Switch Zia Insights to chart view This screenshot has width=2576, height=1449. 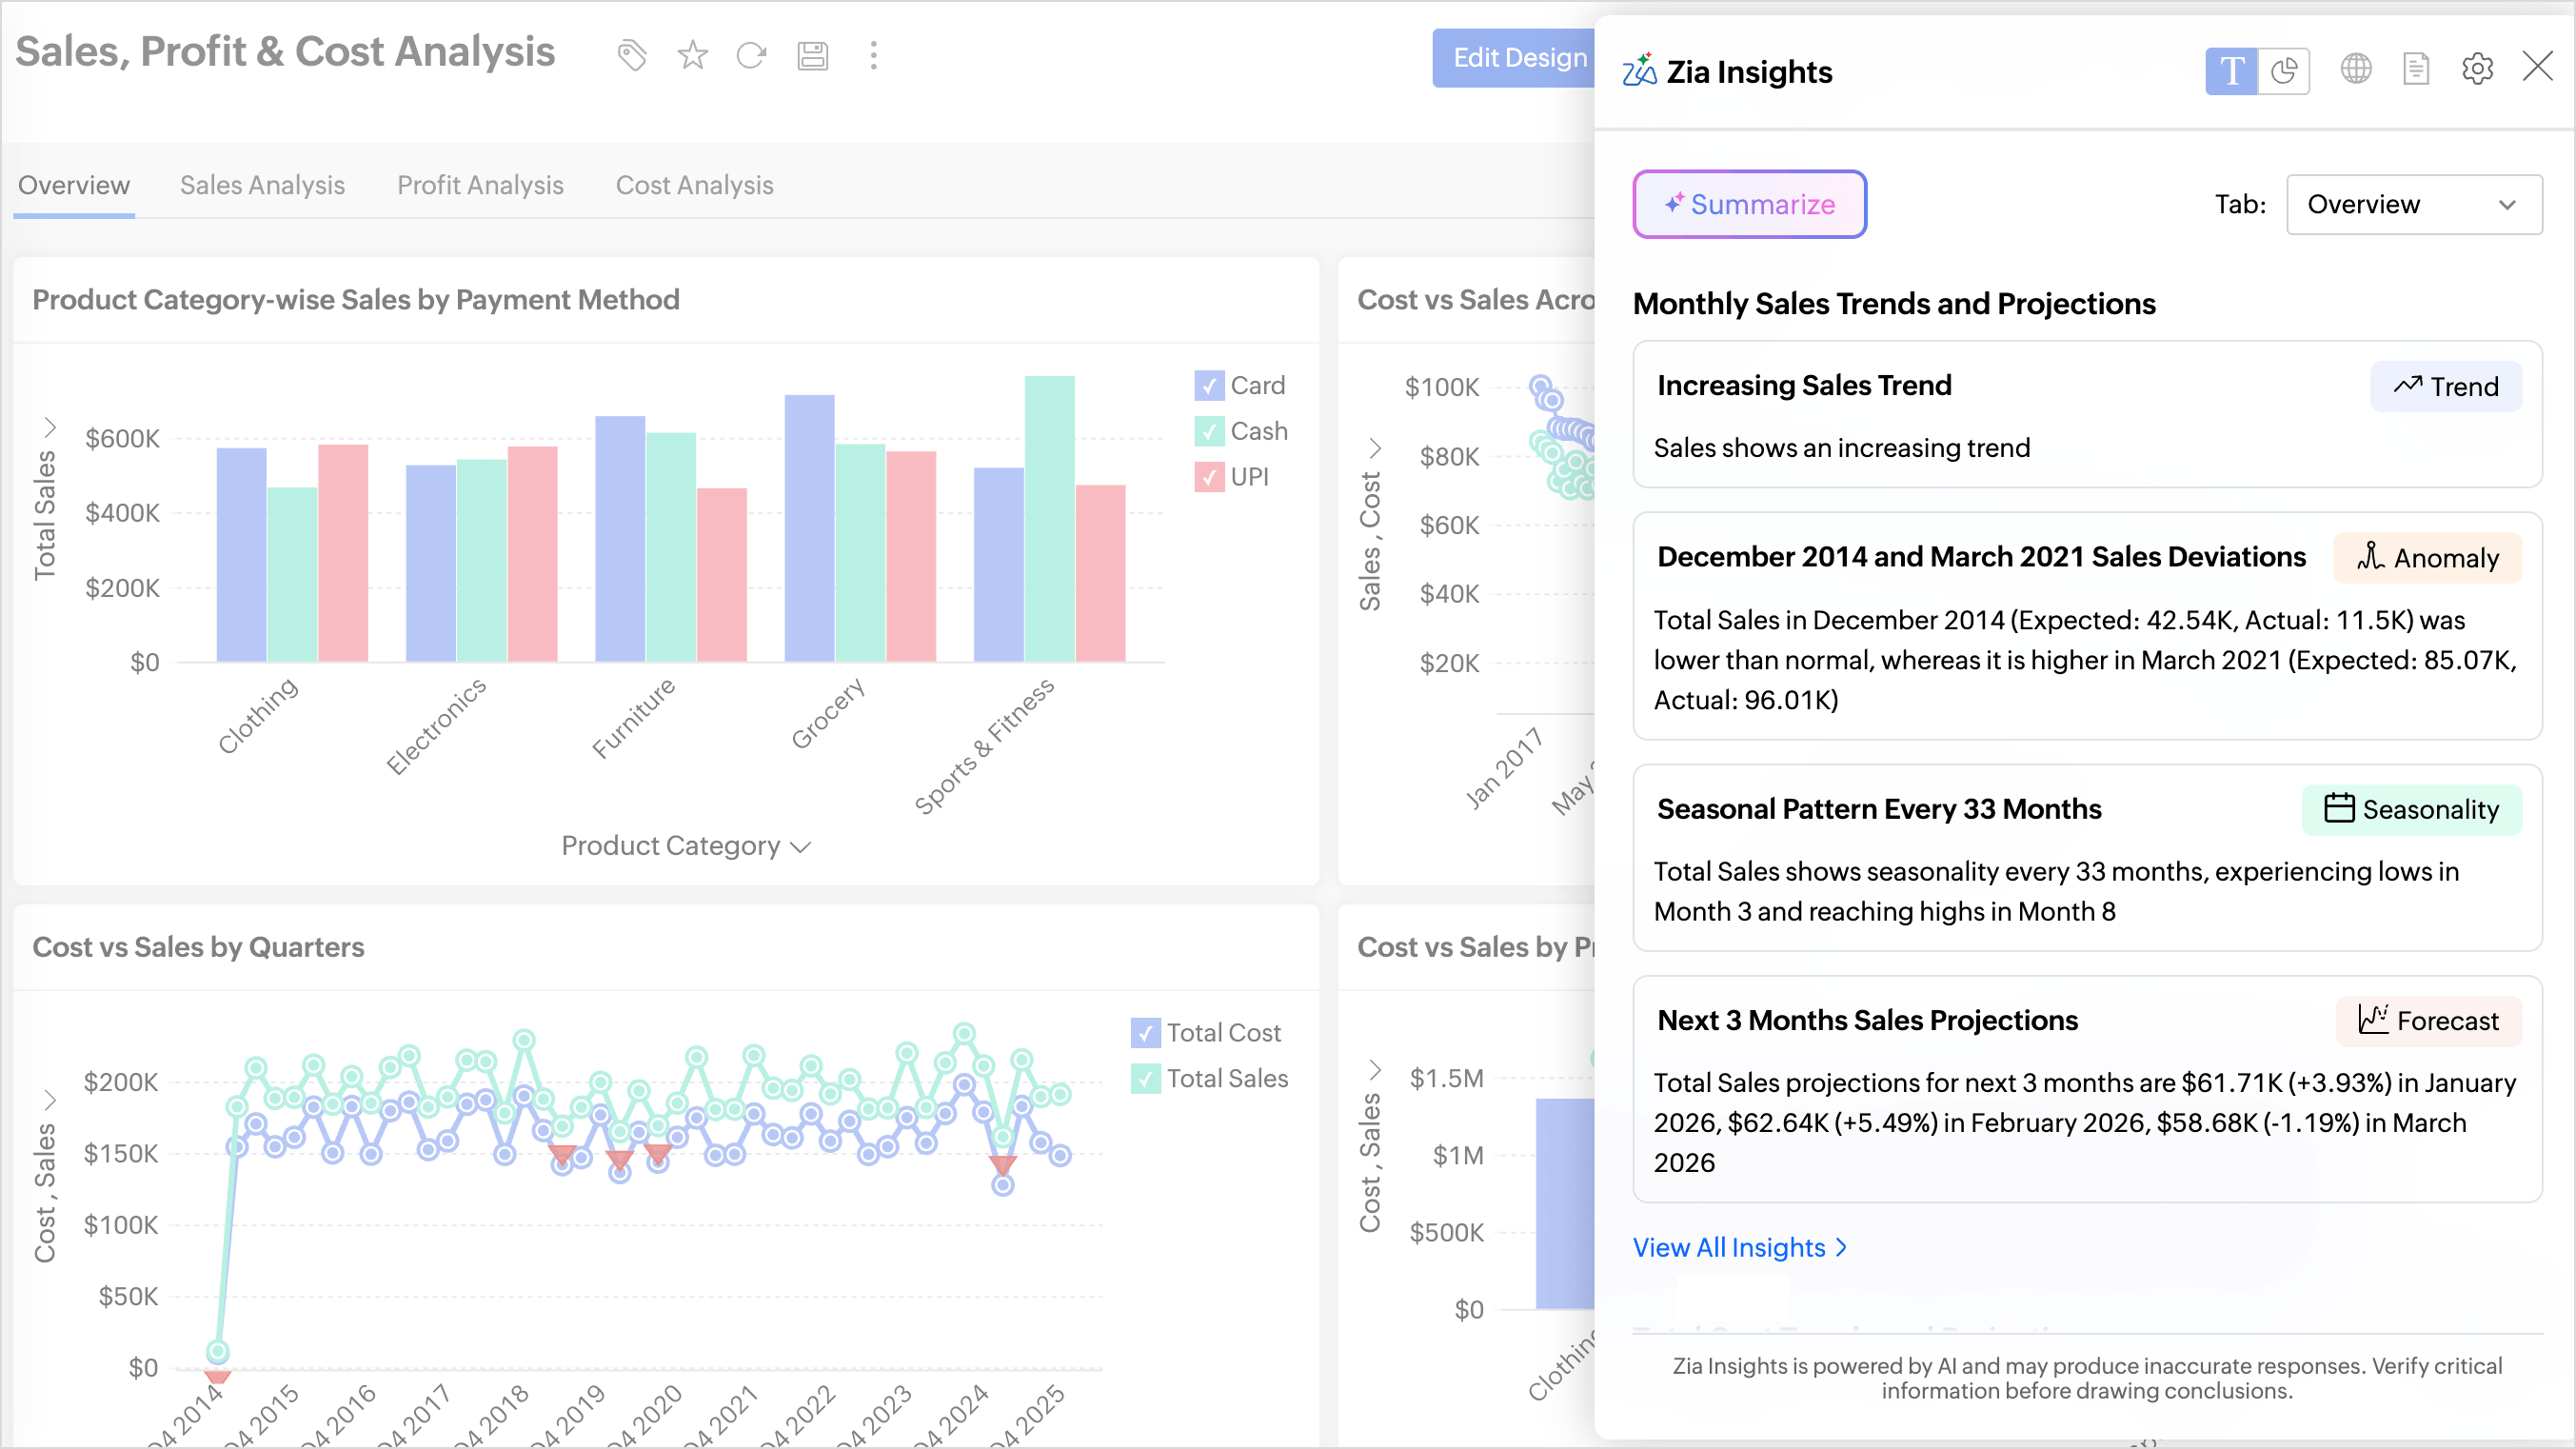2284,71
